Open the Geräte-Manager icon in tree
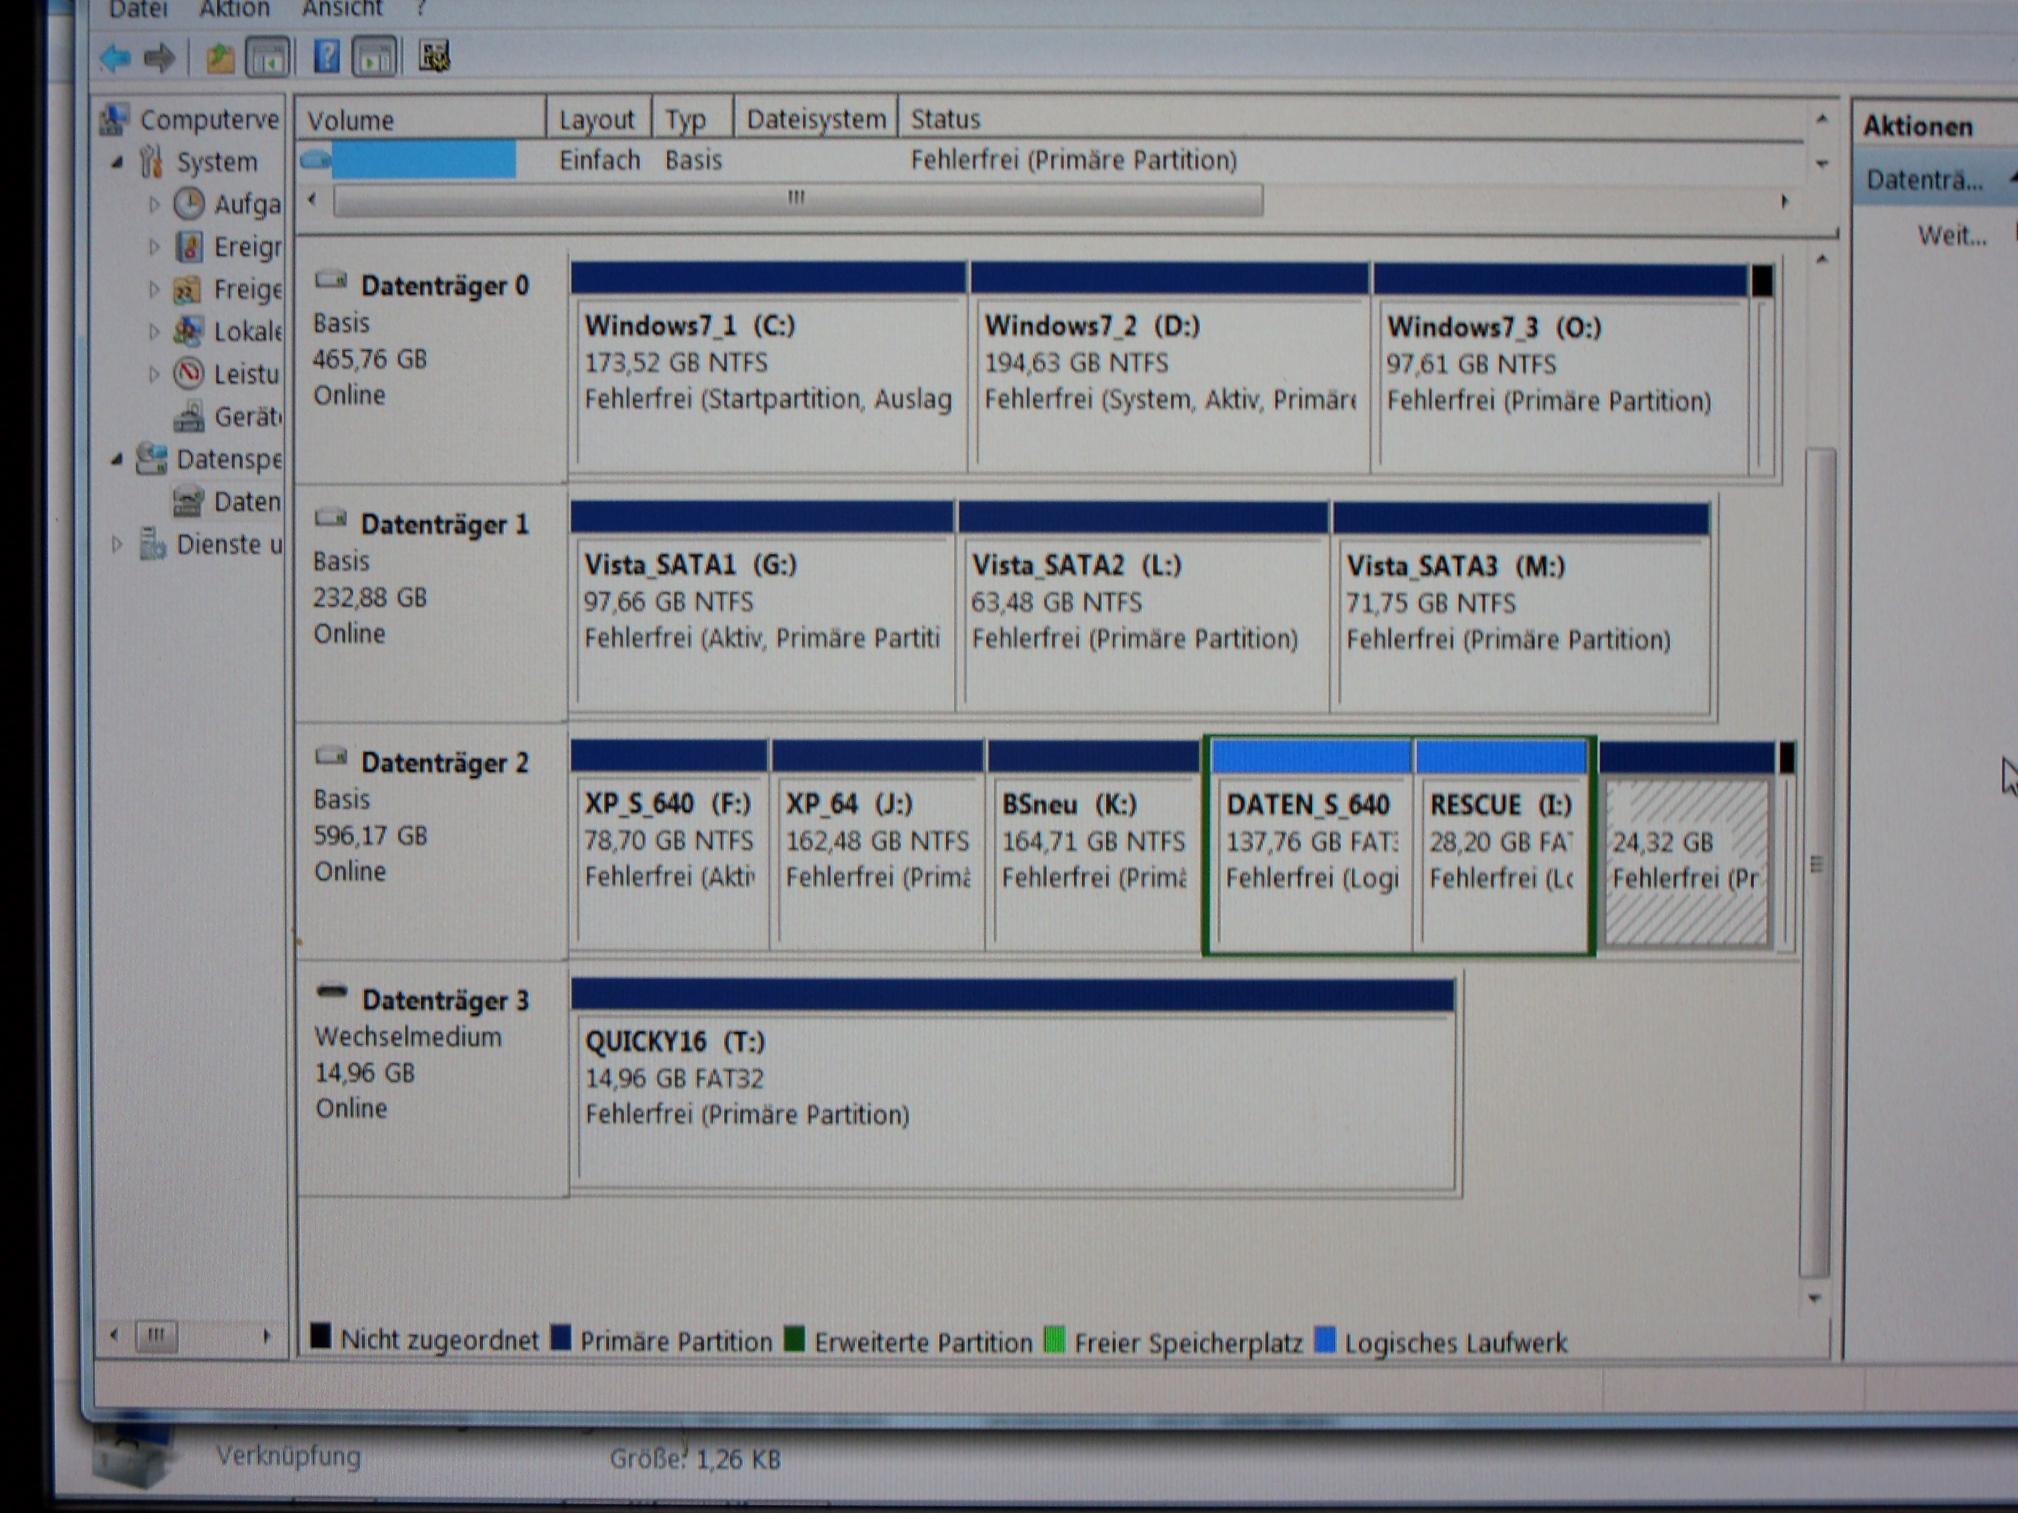Viewport: 2018px width, 1513px height. tap(189, 415)
